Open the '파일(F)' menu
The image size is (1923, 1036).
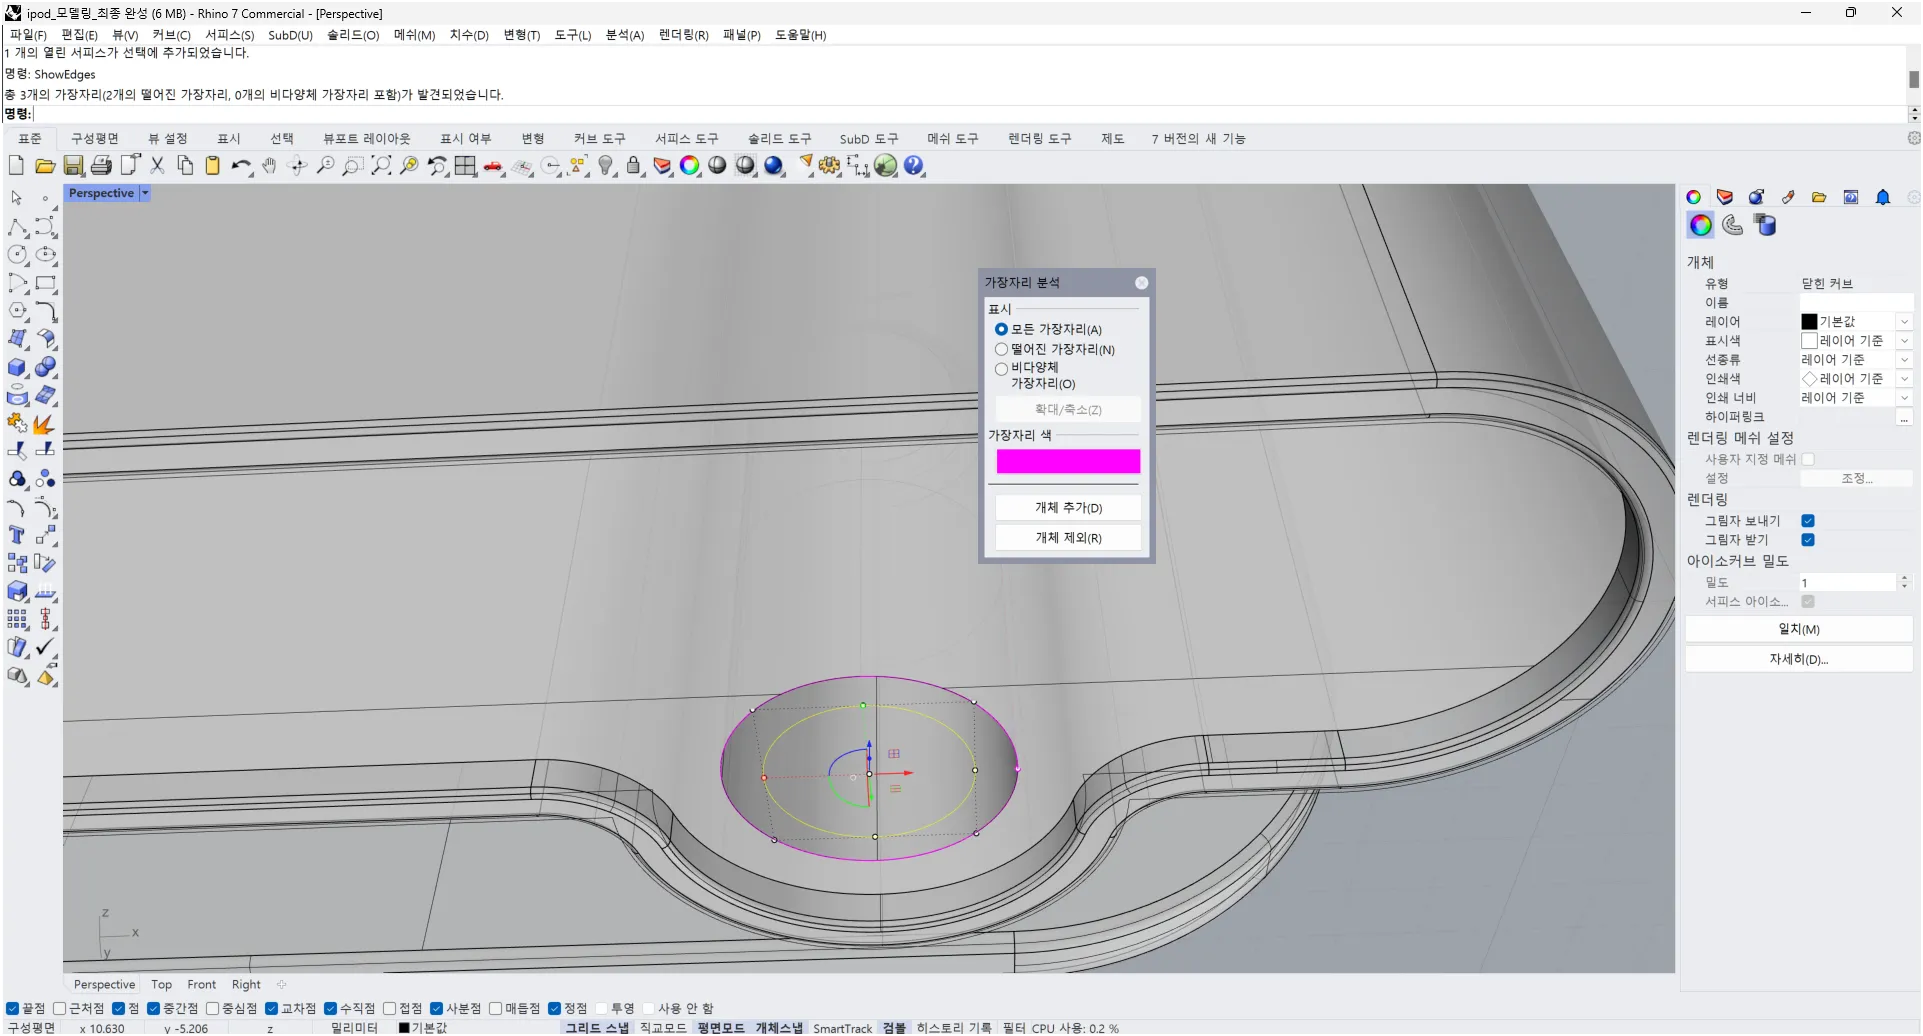point(28,35)
